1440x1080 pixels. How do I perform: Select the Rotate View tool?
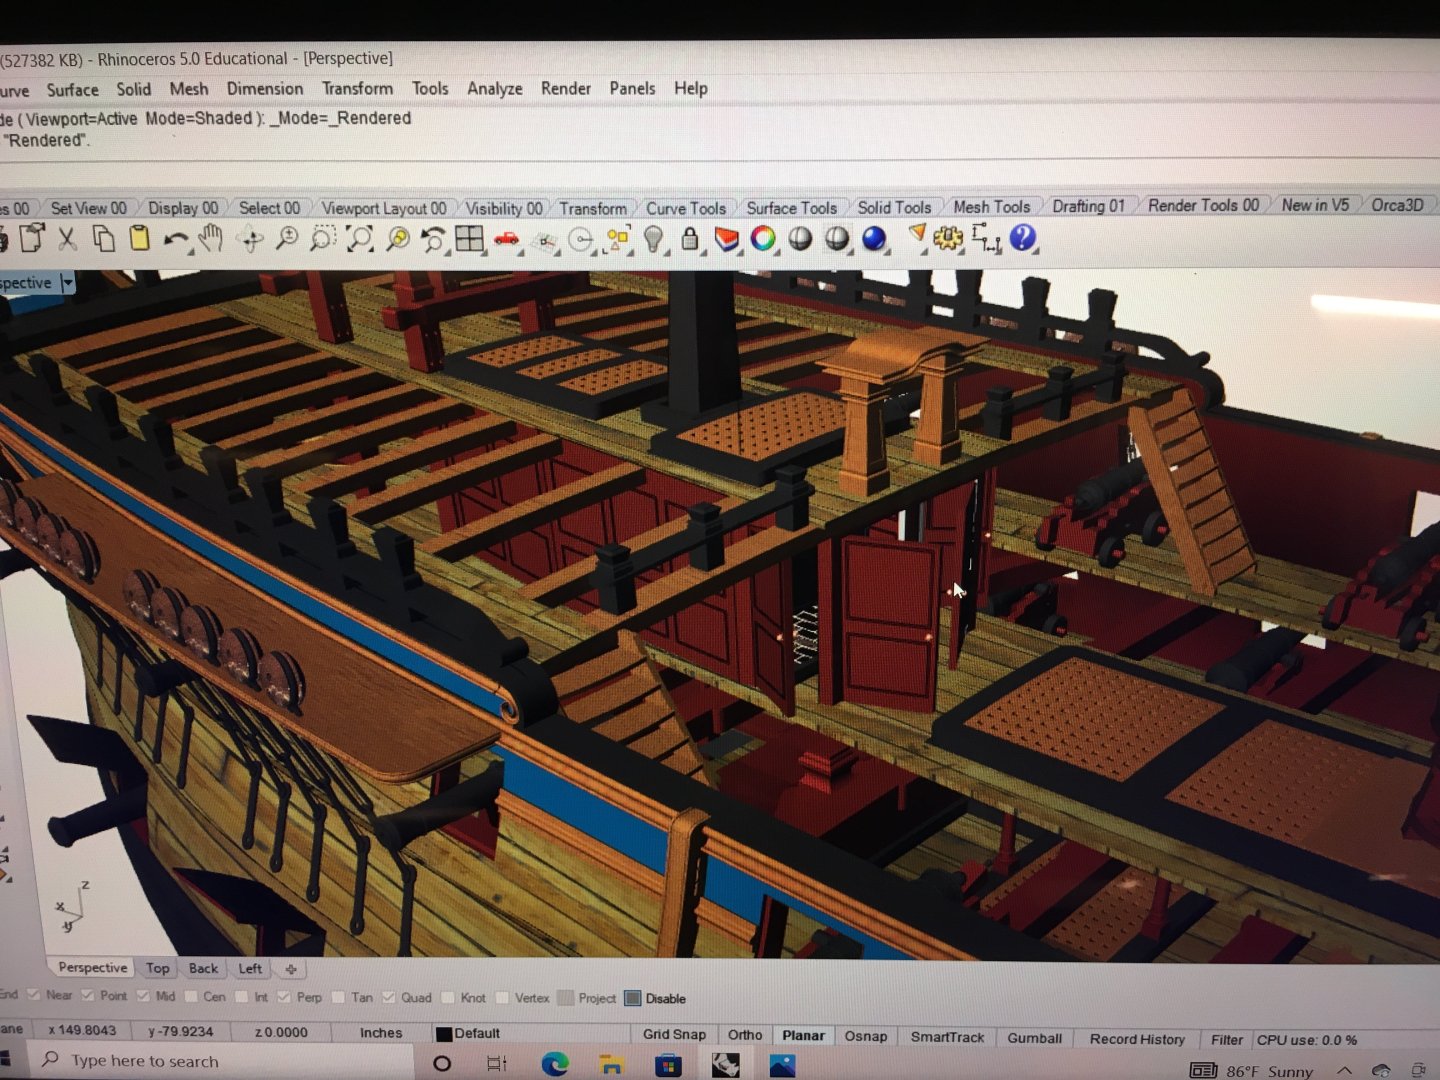[250, 239]
